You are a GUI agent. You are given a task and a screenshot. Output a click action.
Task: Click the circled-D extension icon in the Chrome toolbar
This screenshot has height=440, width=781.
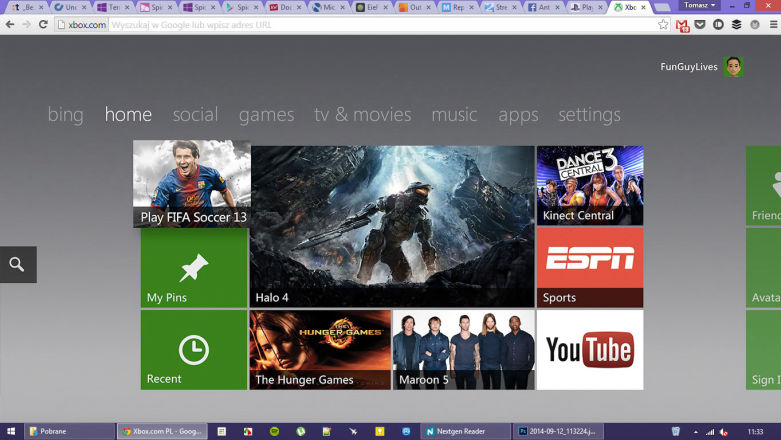click(718, 24)
